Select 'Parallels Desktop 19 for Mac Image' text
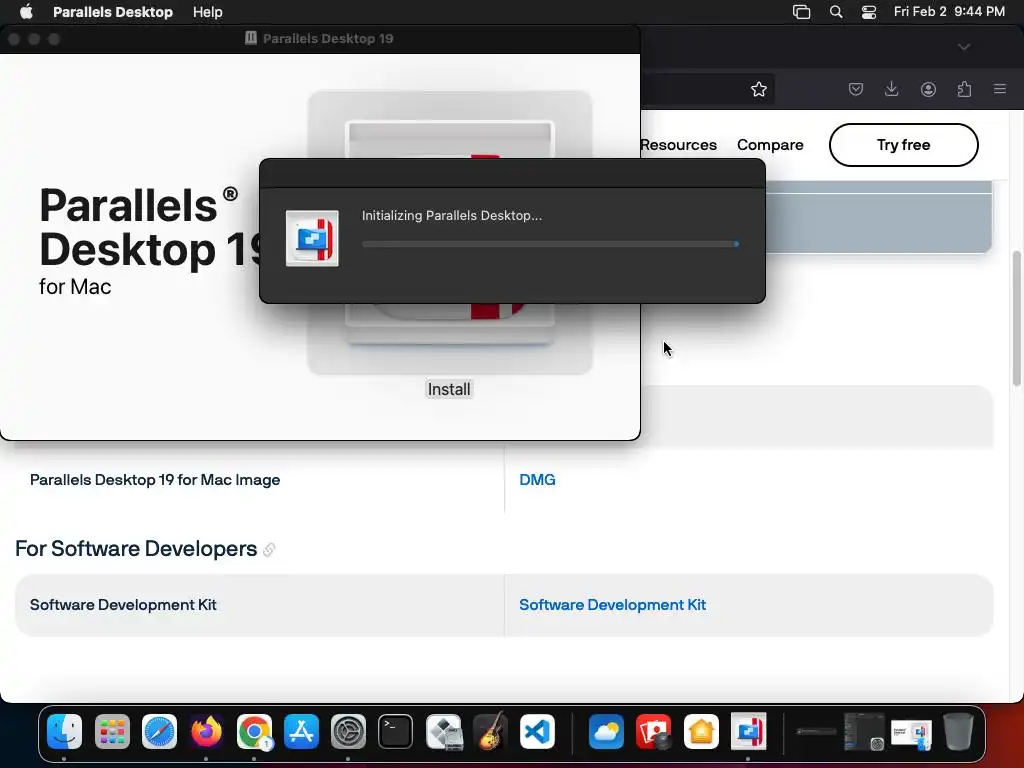This screenshot has height=768, width=1024. 155,480
